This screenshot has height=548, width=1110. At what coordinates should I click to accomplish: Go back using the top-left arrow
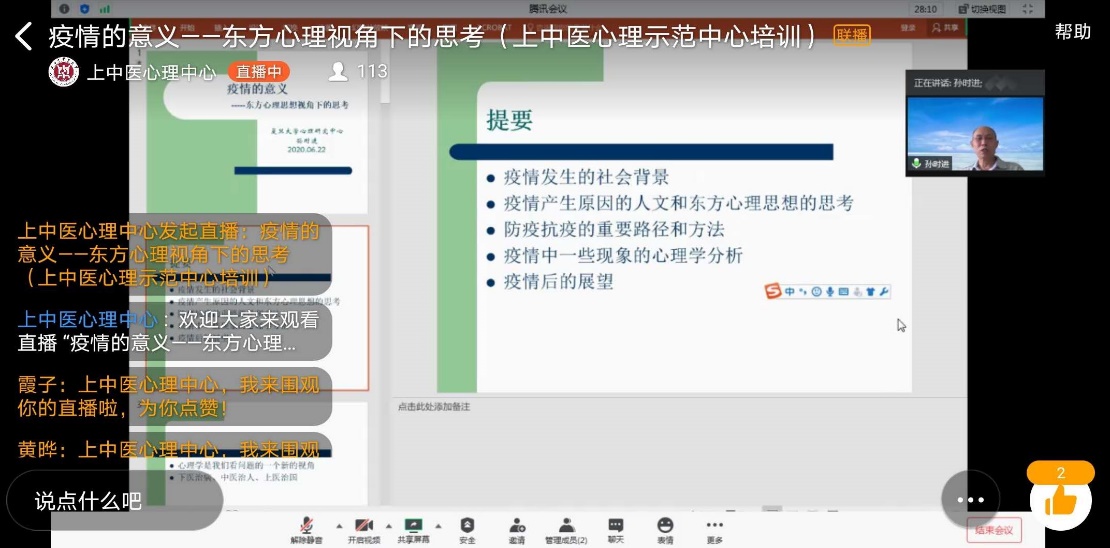tap(23, 37)
